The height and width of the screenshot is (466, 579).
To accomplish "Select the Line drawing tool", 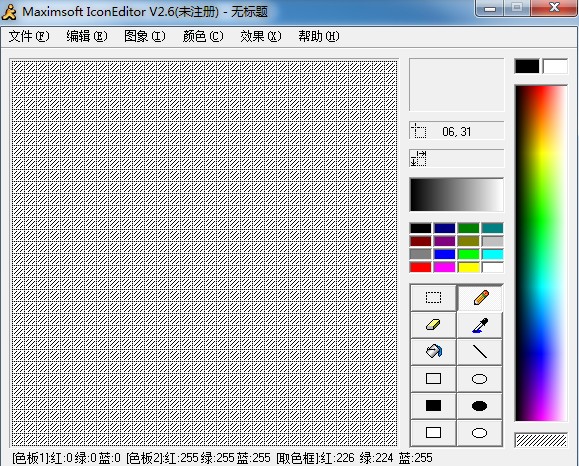I will click(x=480, y=352).
